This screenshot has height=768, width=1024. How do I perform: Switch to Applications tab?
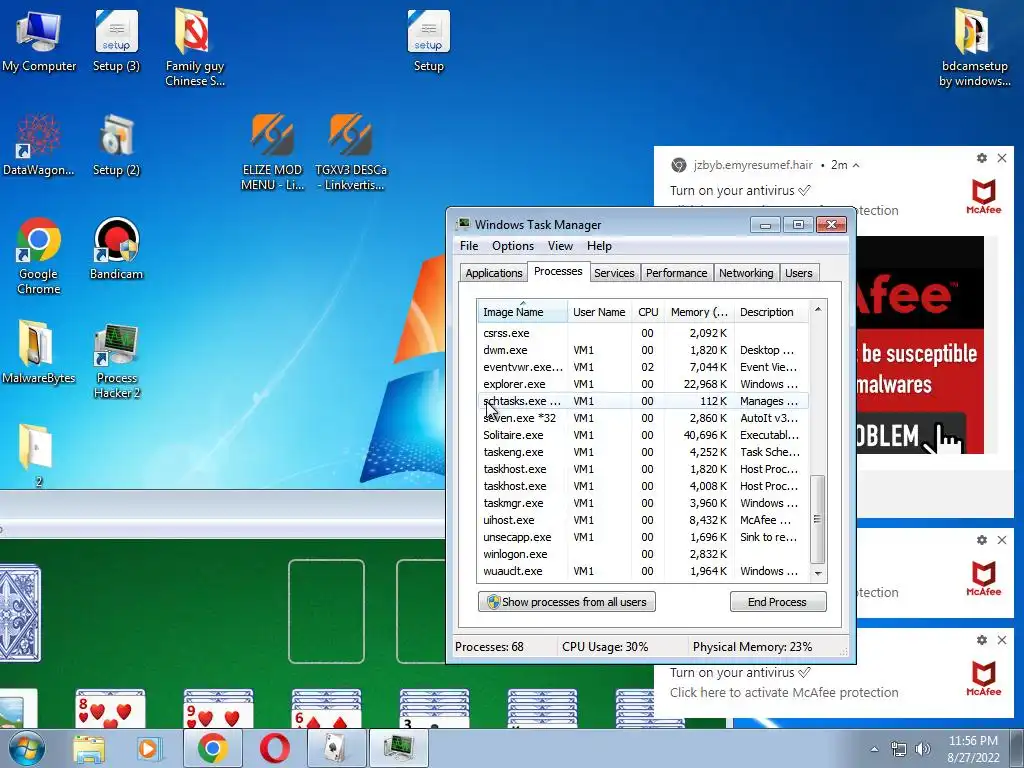494,273
